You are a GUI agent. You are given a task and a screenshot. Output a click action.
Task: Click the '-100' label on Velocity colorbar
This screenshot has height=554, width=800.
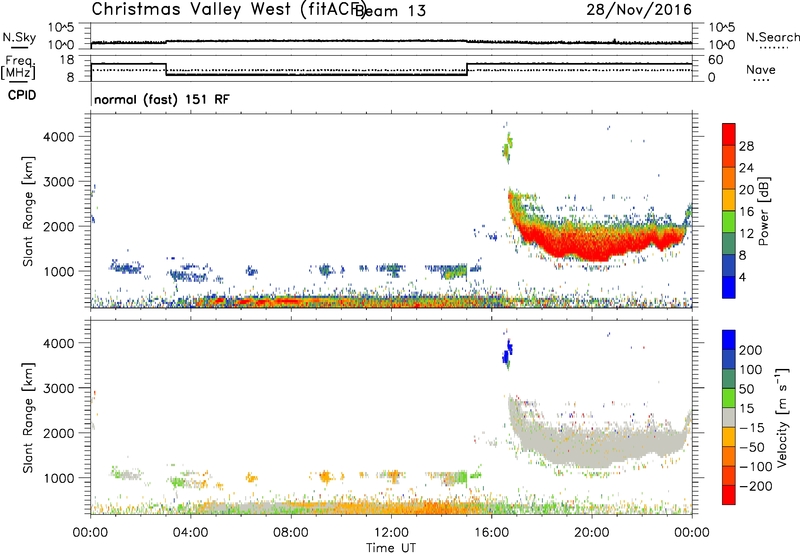(x=755, y=467)
